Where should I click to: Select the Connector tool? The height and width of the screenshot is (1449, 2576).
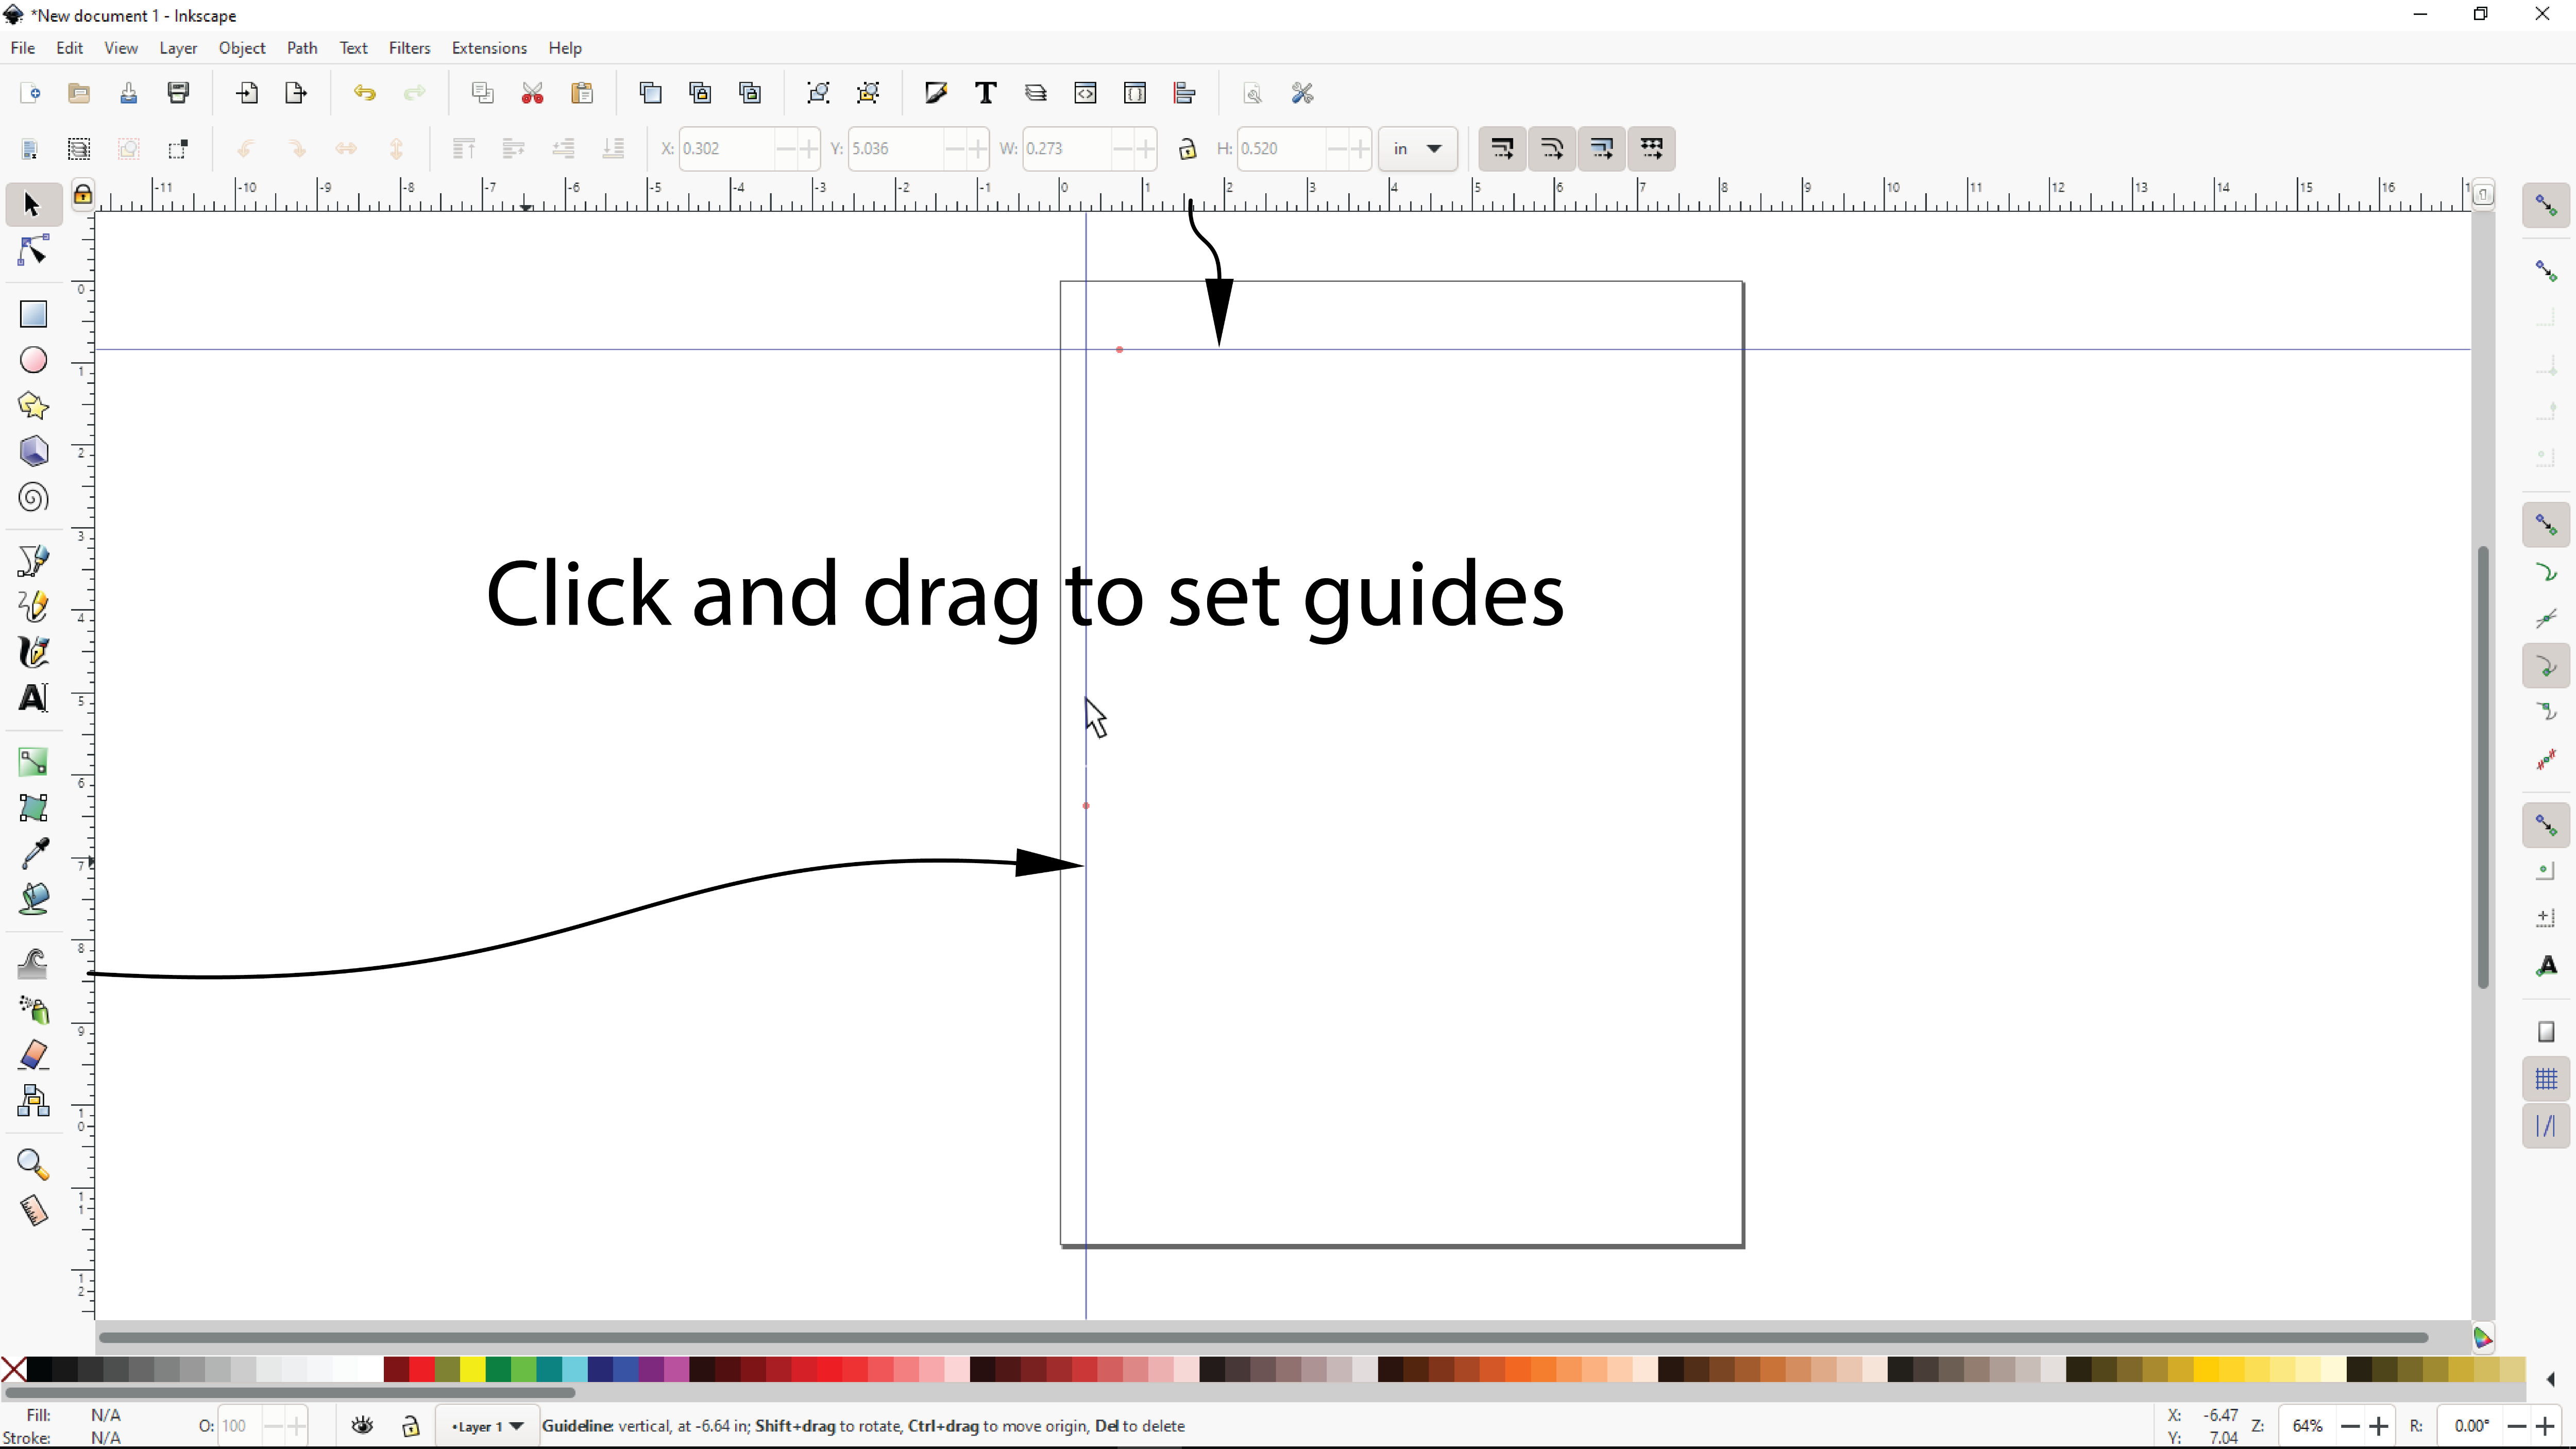click(33, 1102)
